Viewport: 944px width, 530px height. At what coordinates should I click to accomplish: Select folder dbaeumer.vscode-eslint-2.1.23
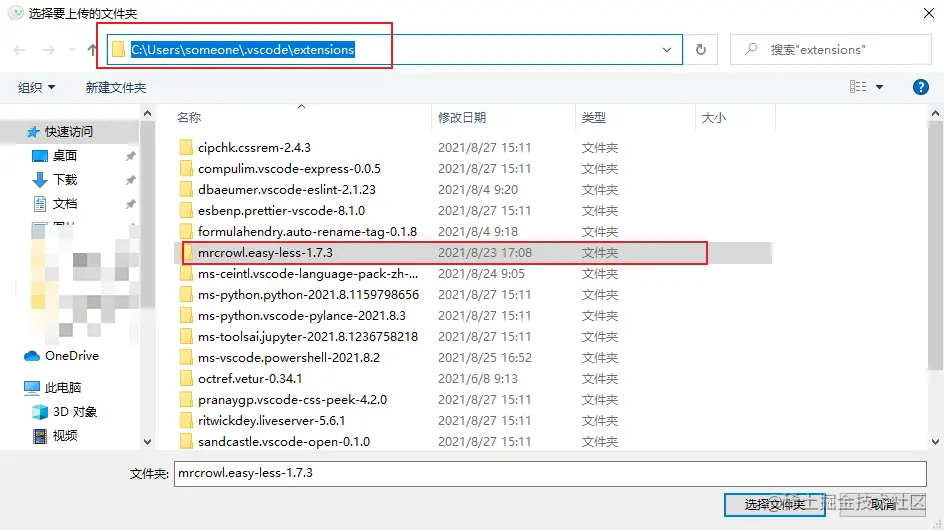[x=287, y=190]
